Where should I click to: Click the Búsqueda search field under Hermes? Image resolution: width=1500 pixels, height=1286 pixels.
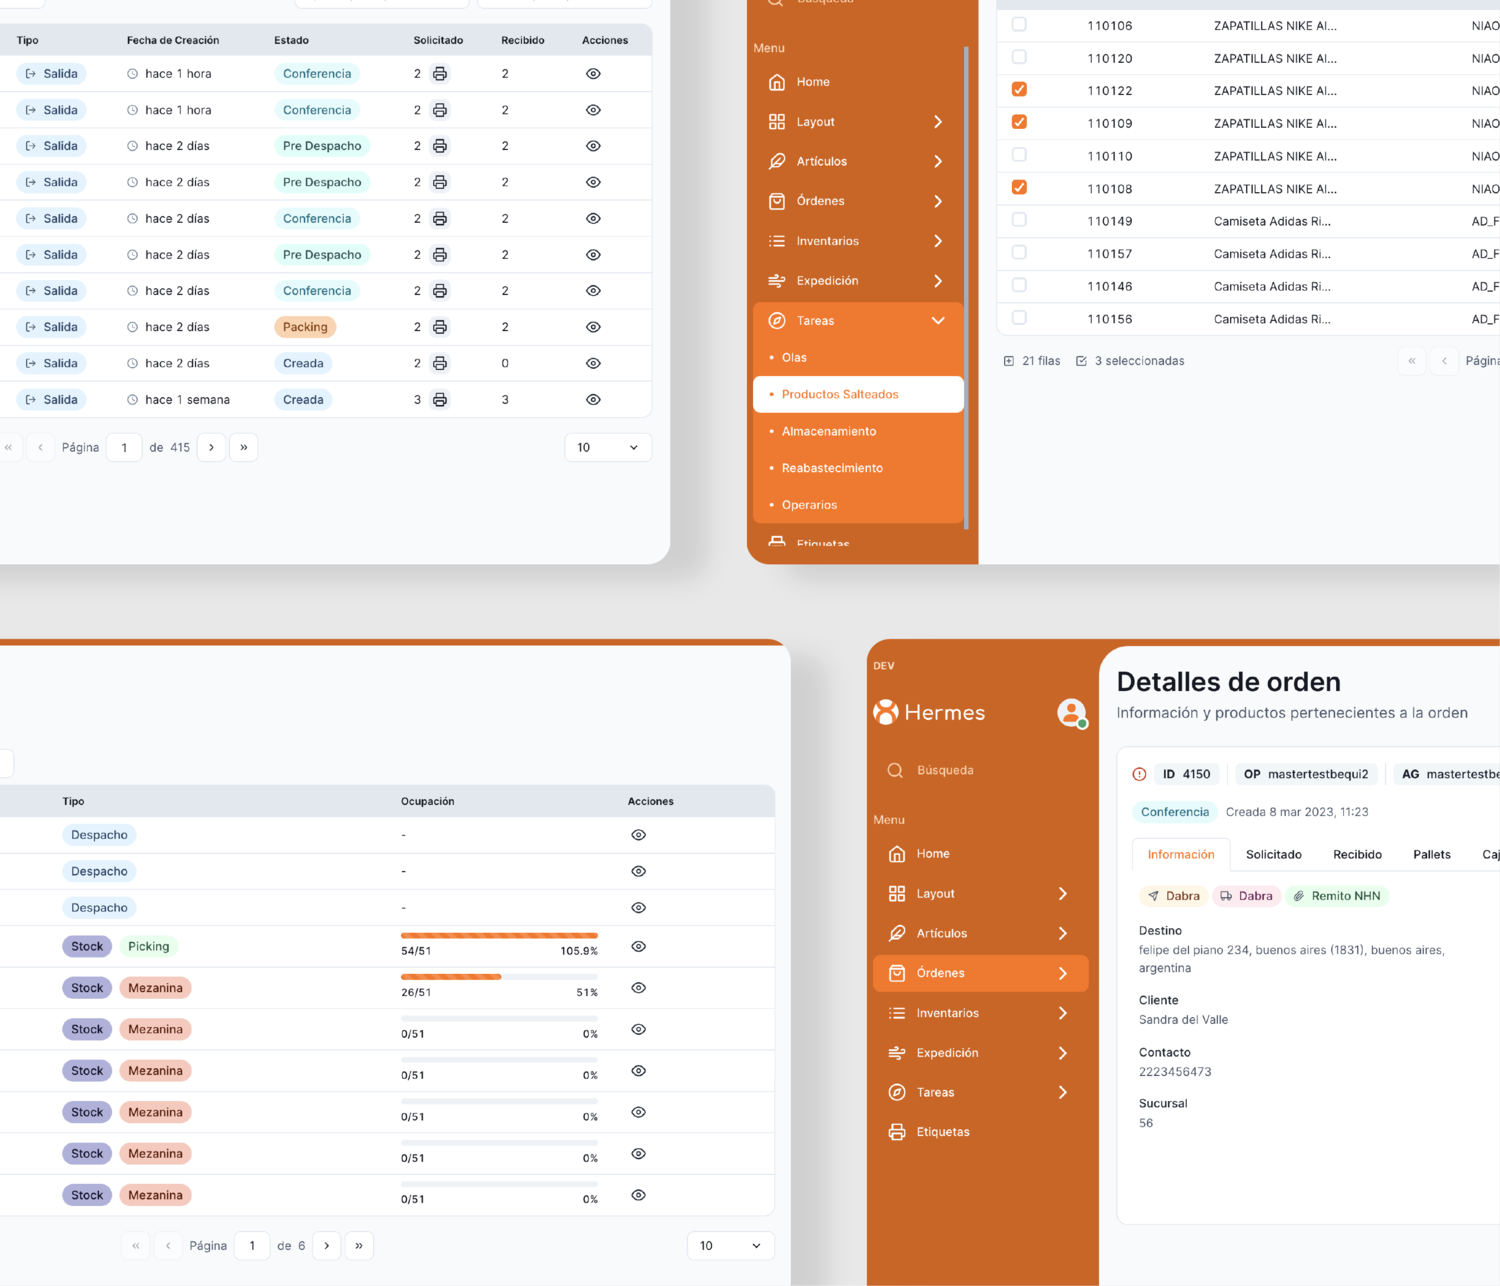coord(945,770)
